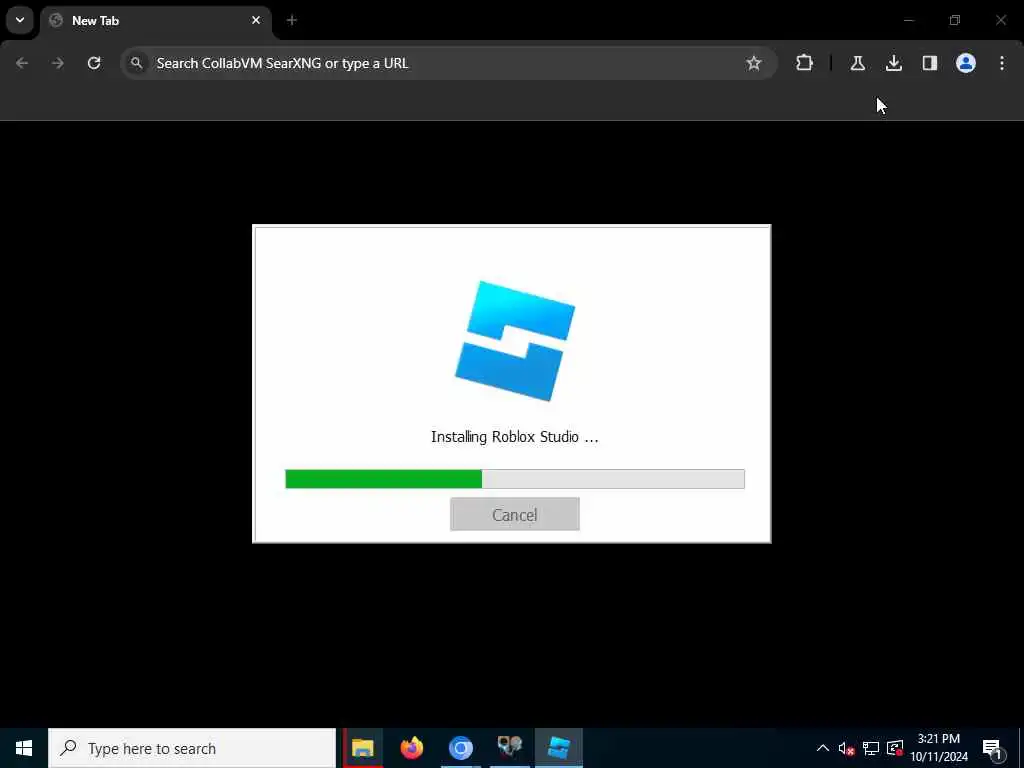Open the tab search dropdown arrow
Viewport: 1024px width, 768px height.
click(x=20, y=20)
